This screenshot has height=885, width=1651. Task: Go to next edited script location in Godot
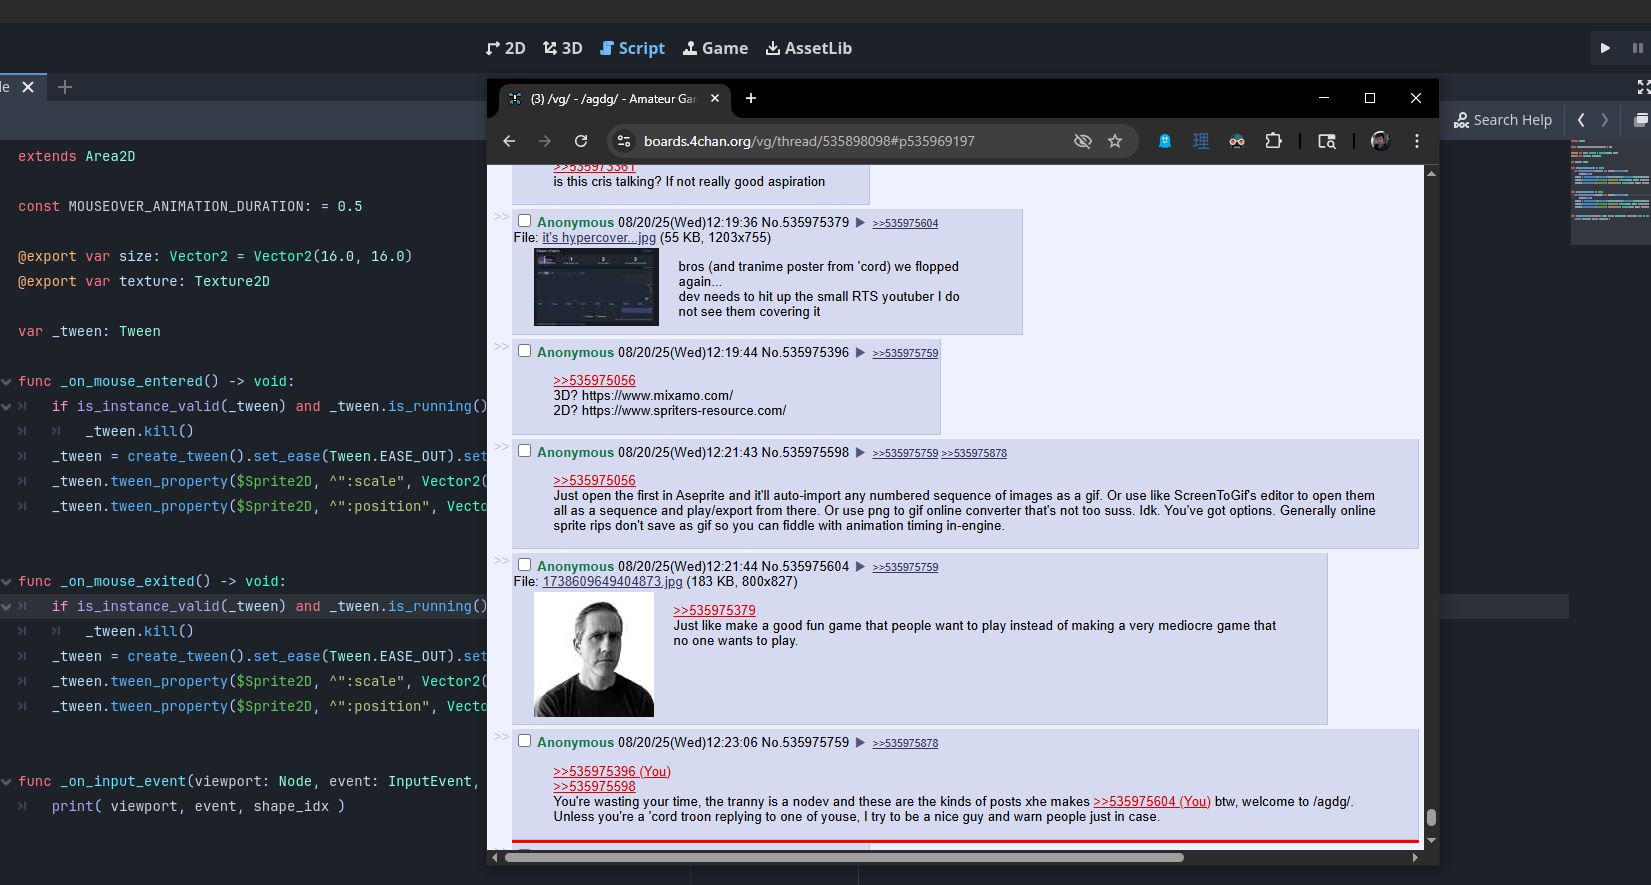click(1605, 120)
